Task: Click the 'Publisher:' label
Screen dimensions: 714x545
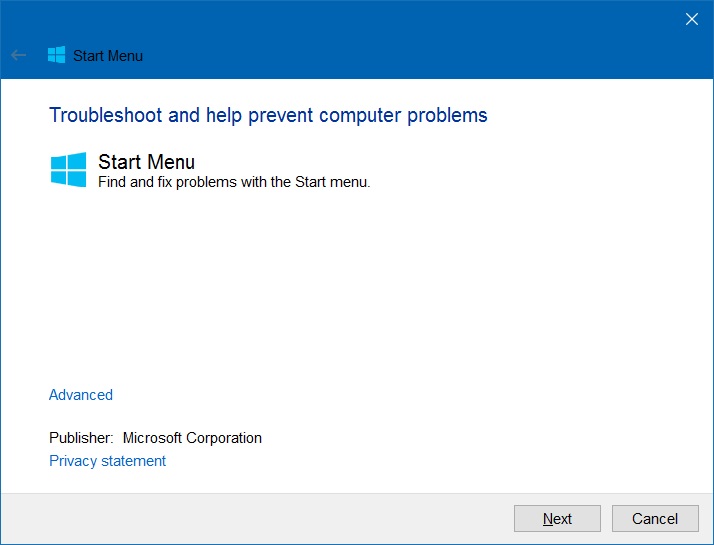Action: pyautogui.click(x=82, y=438)
